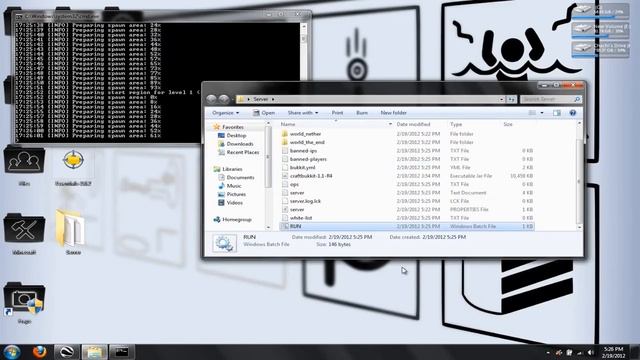Screen dimensions: 640x360
Task: Toggle the preview pane button
Action: [x=557, y=113]
